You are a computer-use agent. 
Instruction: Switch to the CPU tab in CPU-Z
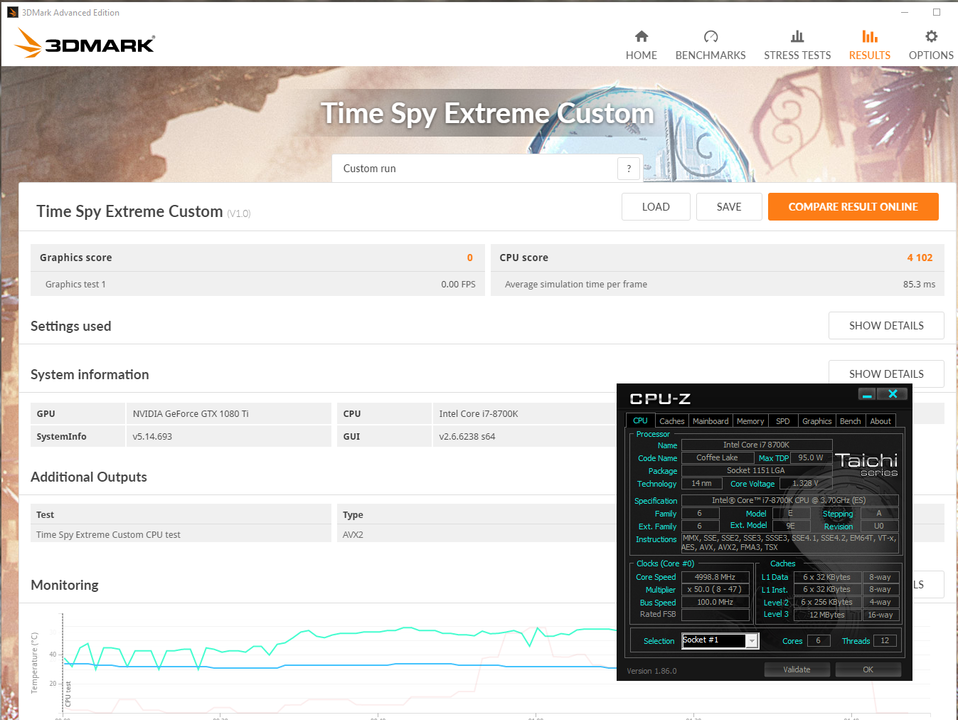click(640, 421)
